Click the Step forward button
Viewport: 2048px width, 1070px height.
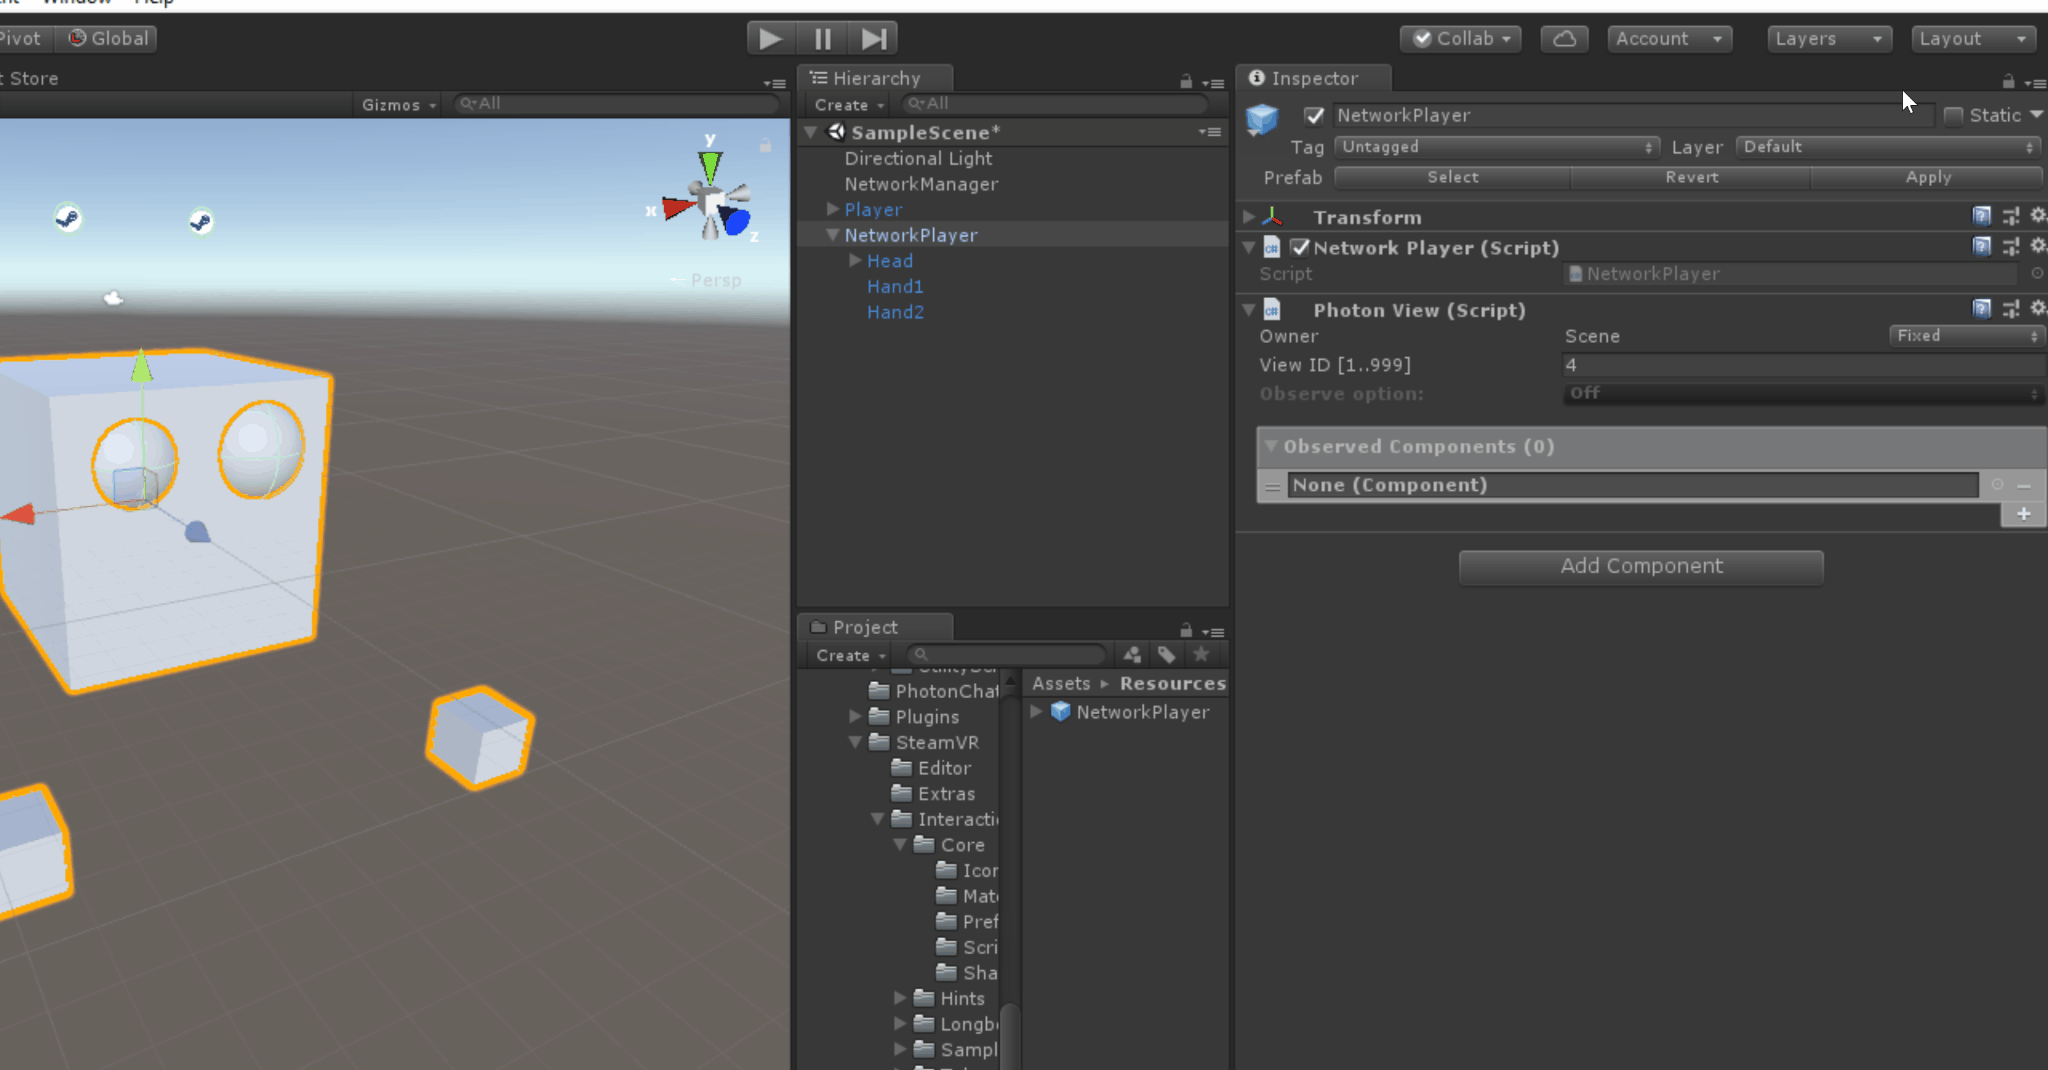pyautogui.click(x=873, y=39)
